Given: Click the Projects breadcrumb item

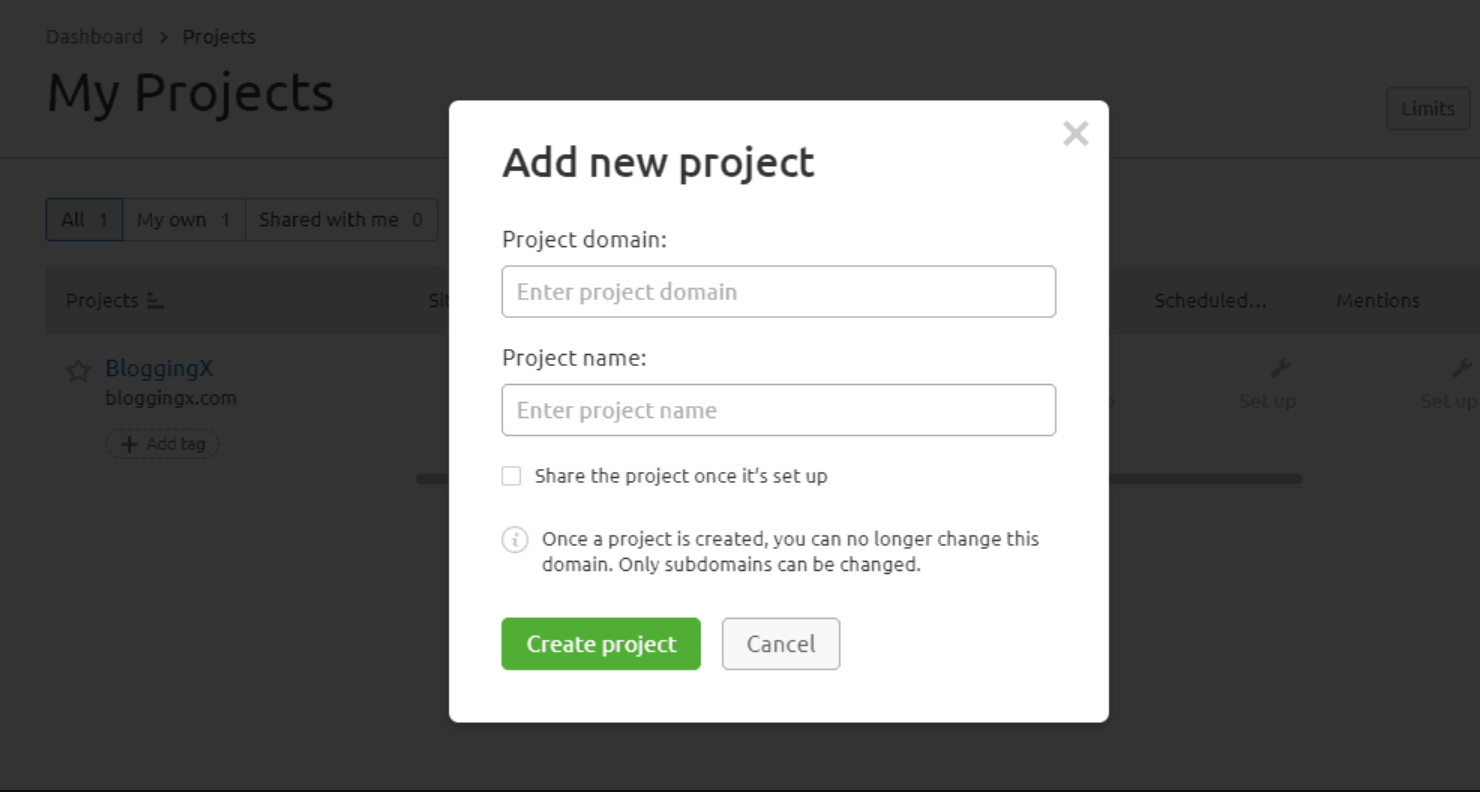Looking at the screenshot, I should [219, 36].
